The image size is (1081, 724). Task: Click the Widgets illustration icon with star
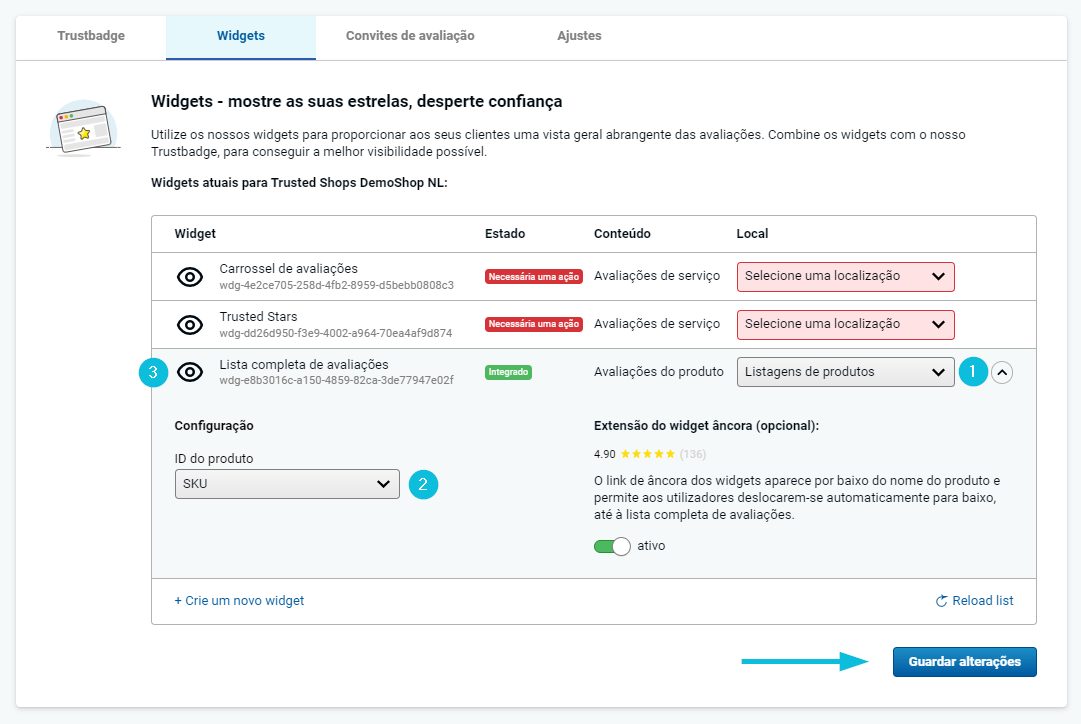tap(84, 128)
